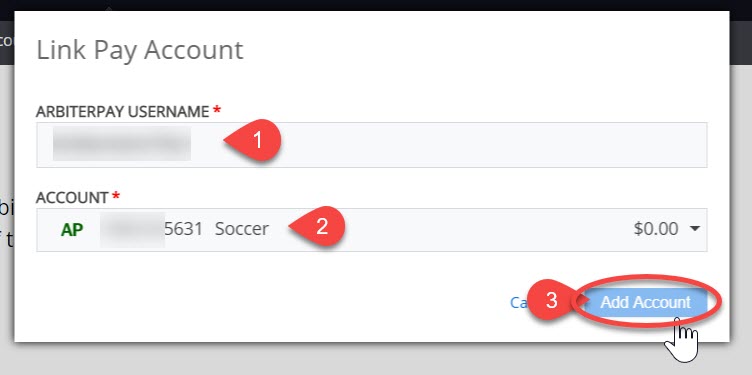Click the green AP account icon
The height and width of the screenshot is (375, 752).
[x=72, y=230]
